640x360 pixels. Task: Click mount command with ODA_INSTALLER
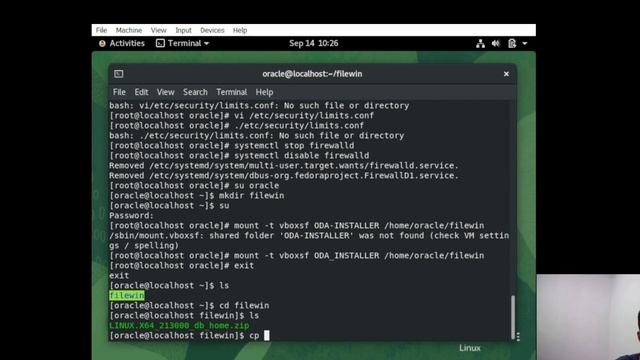pos(296,256)
